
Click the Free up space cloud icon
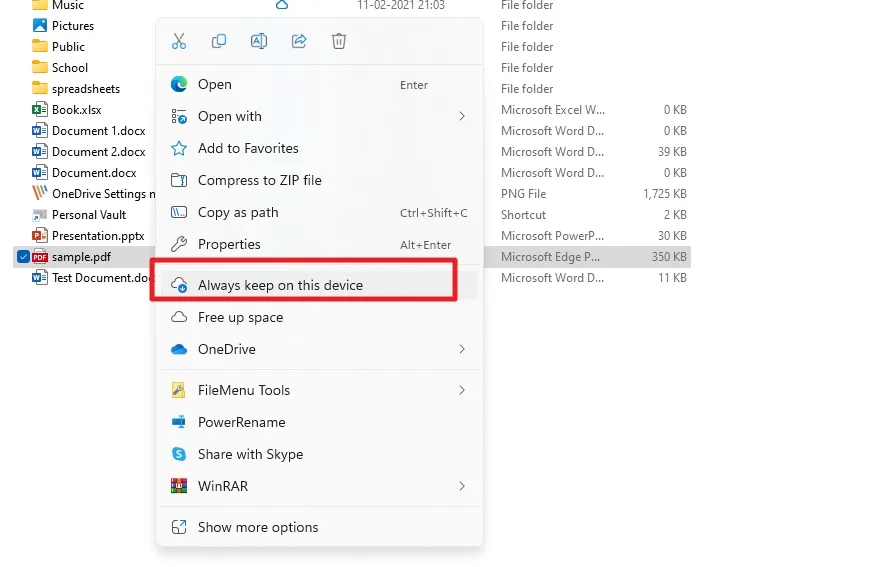click(x=179, y=317)
